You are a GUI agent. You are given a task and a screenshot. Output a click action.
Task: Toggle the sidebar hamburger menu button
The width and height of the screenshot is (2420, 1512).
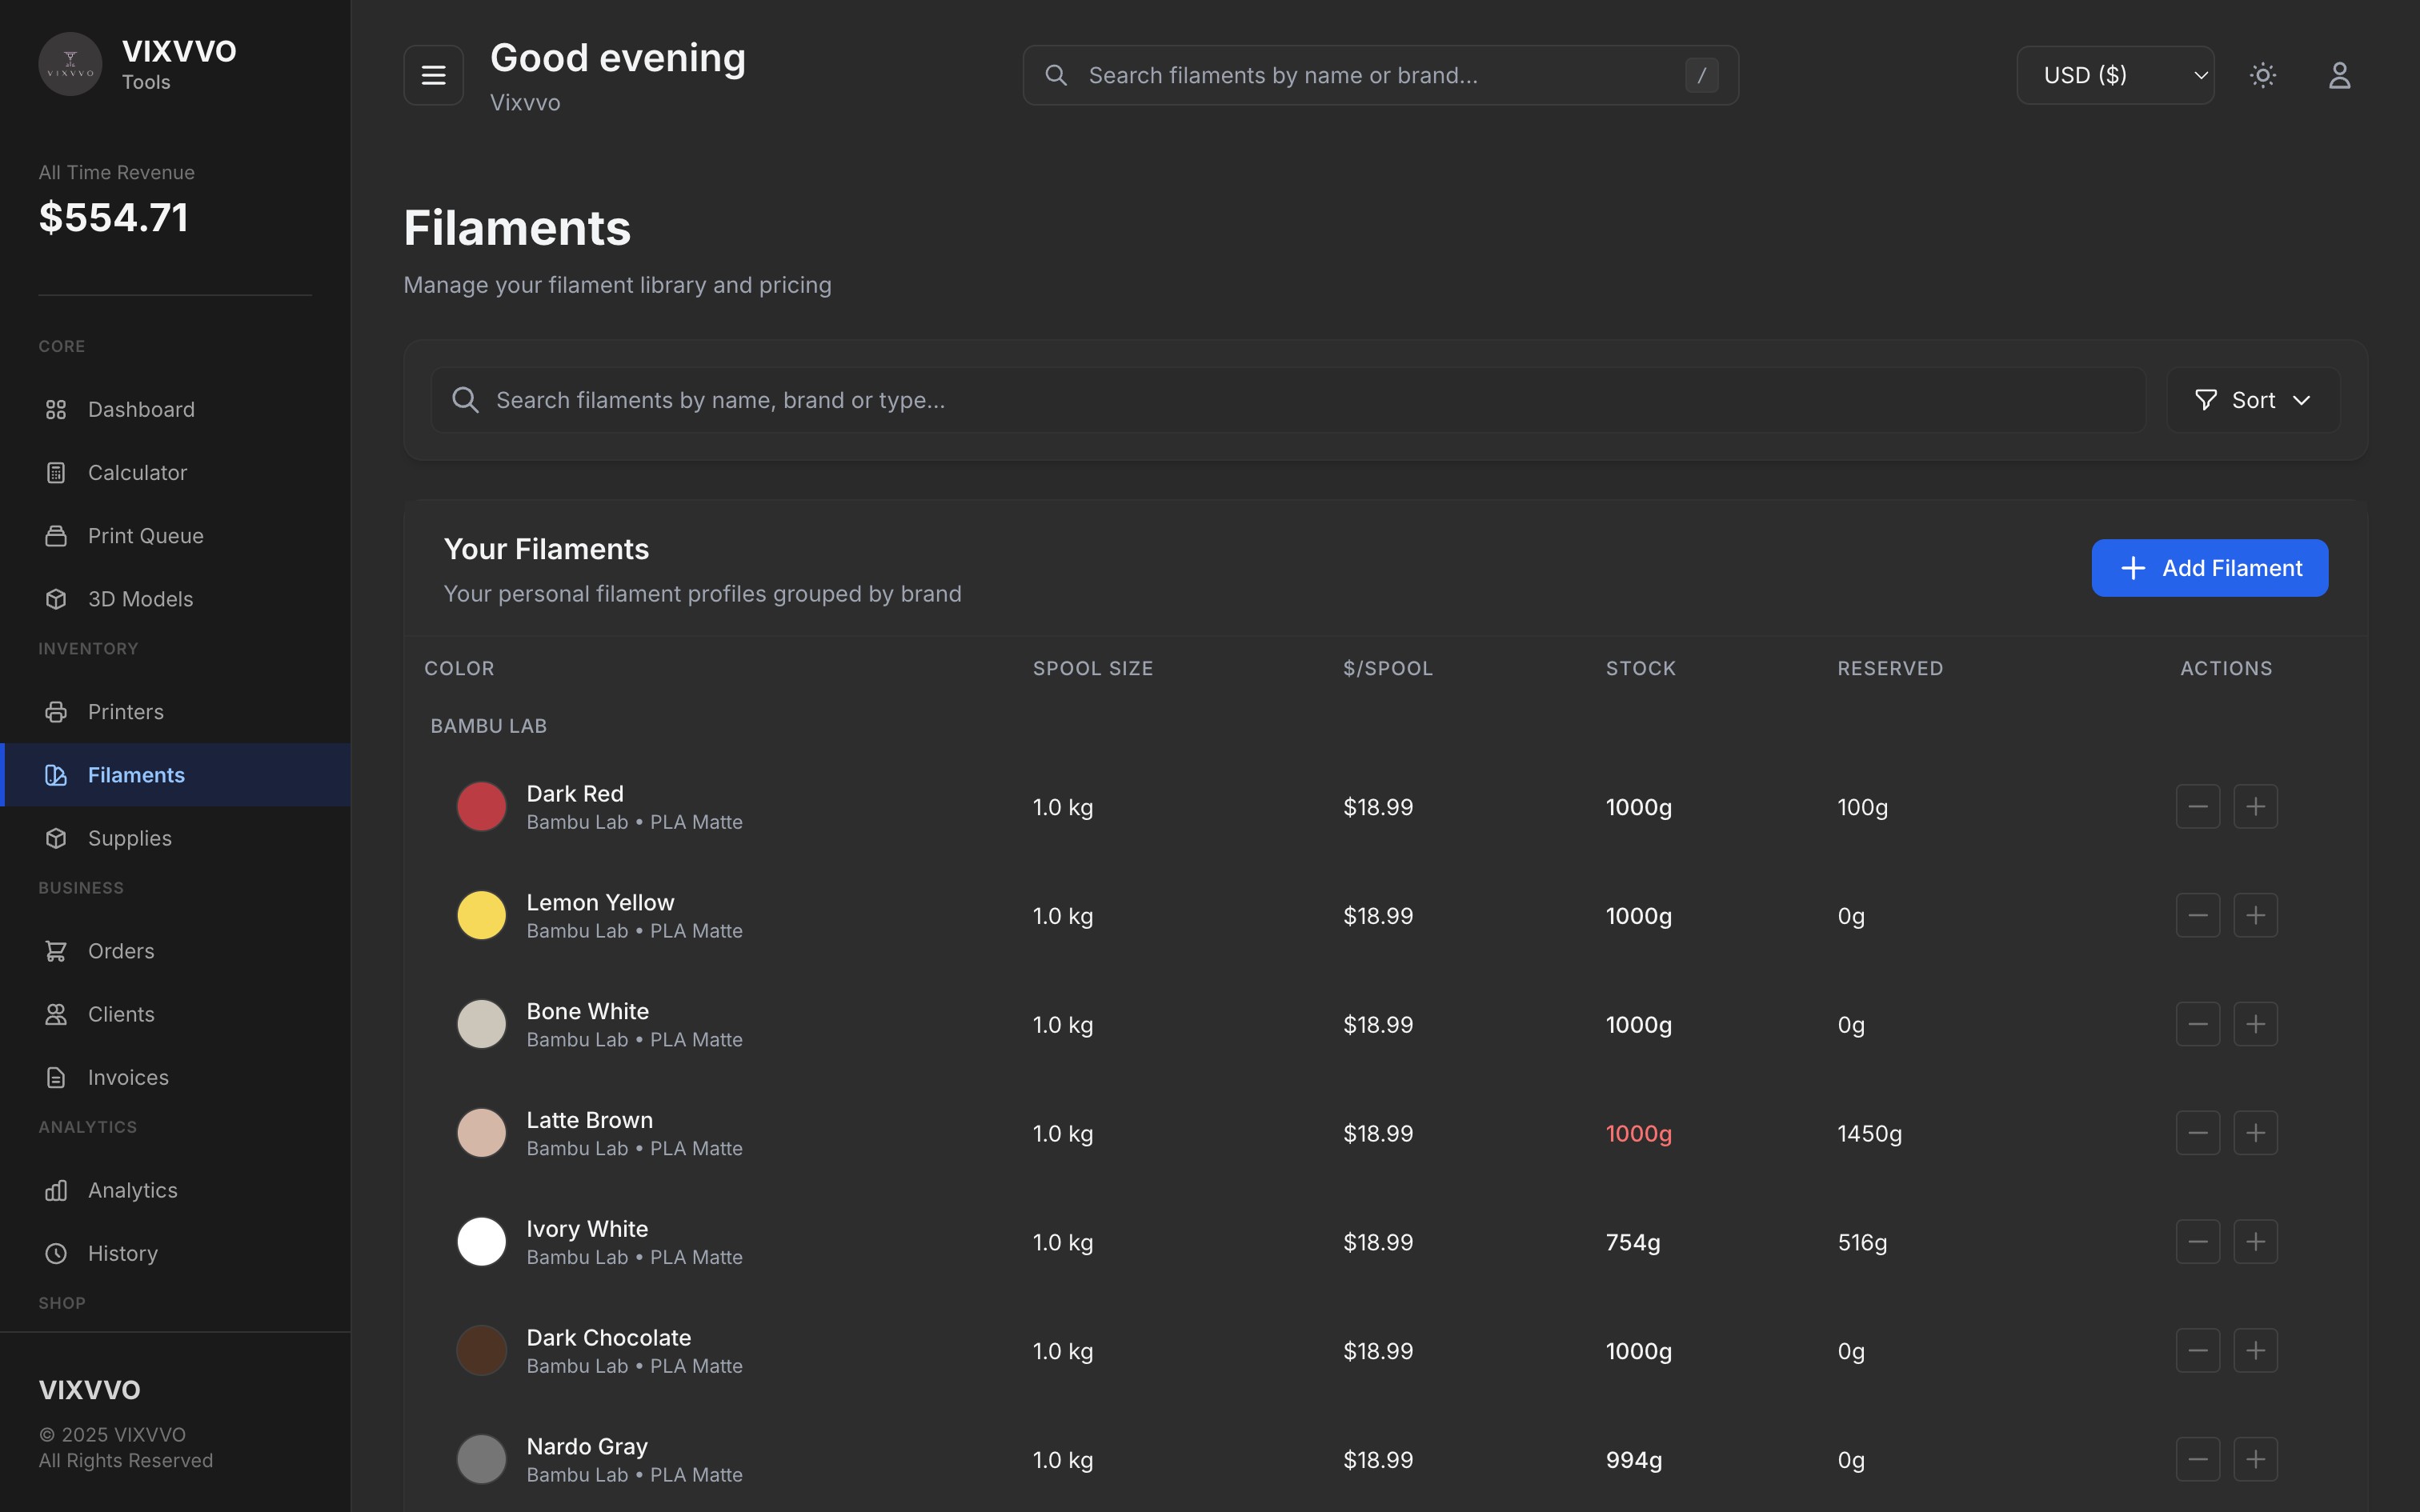click(x=433, y=75)
